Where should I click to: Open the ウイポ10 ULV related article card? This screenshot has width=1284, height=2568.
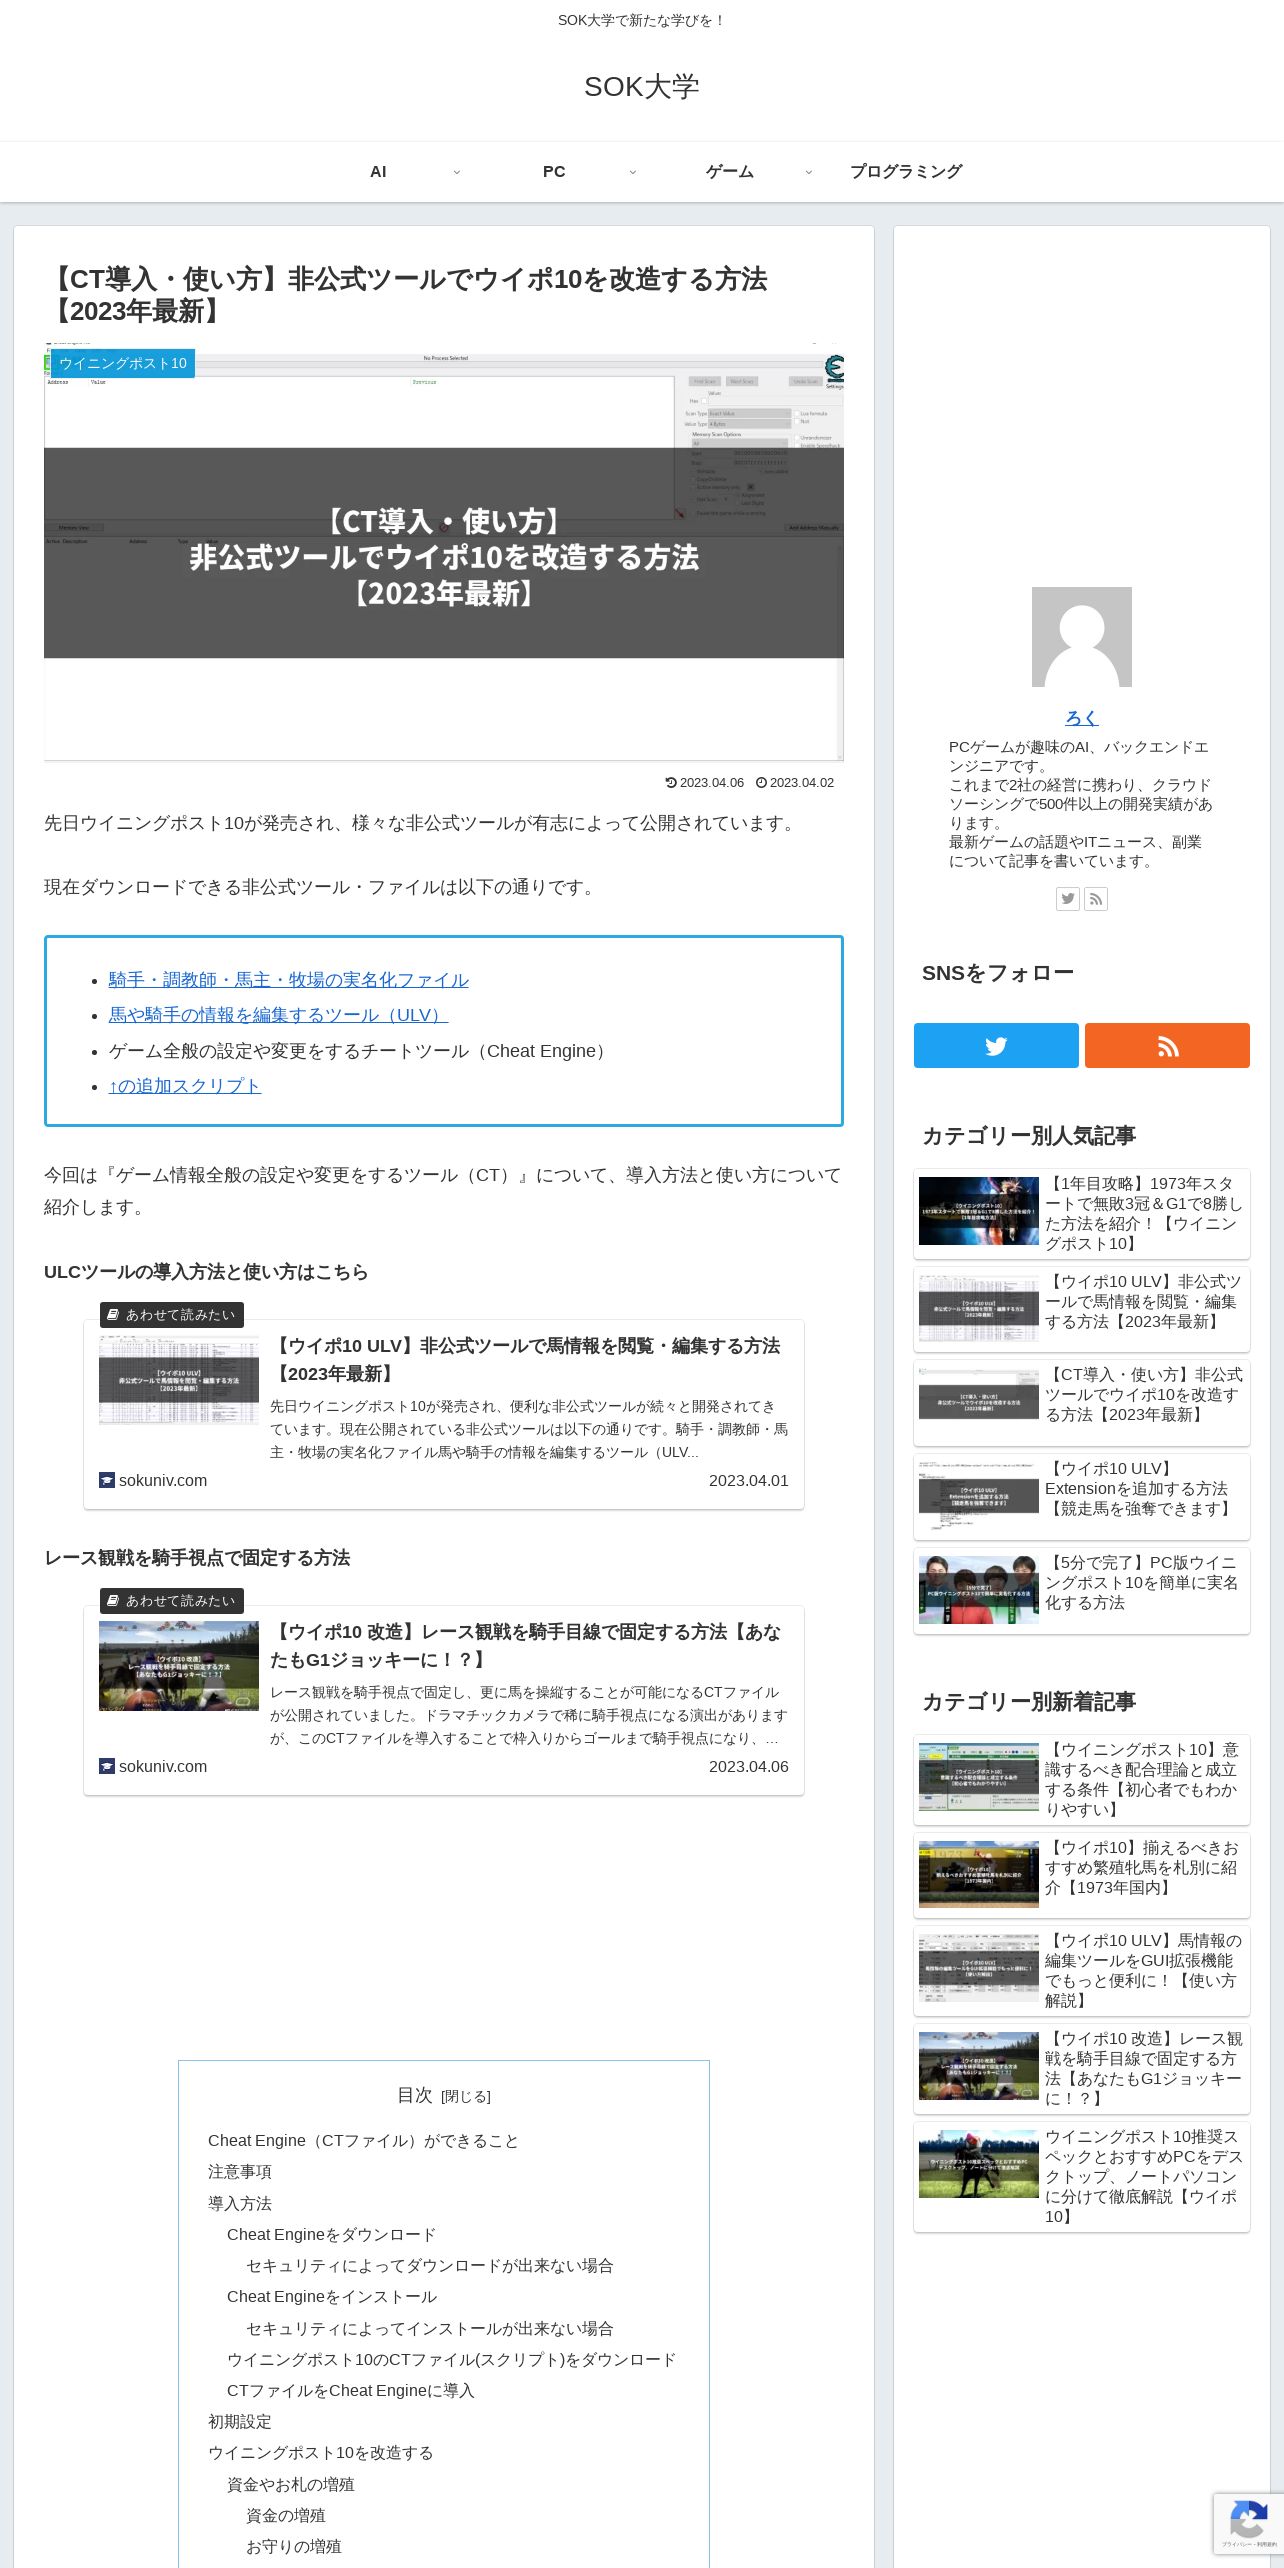(x=444, y=1414)
